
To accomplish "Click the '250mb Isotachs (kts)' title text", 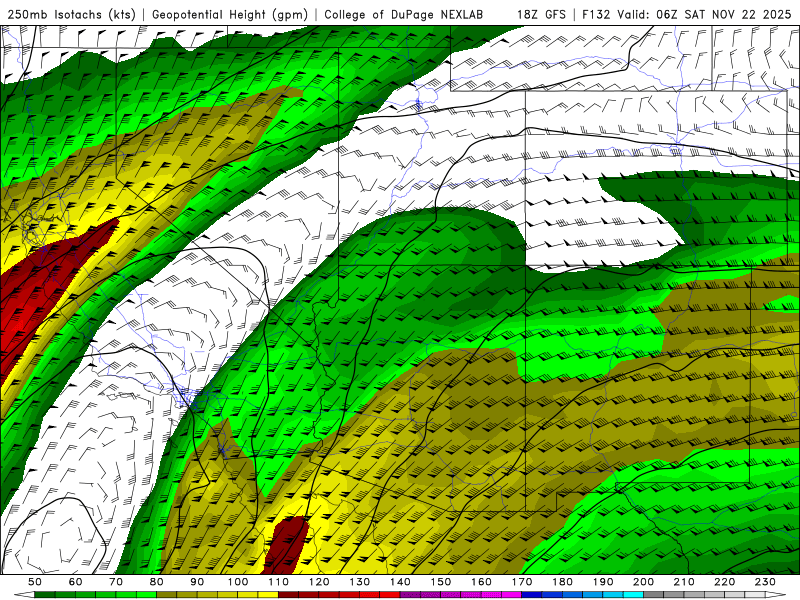I will click(x=71, y=14).
